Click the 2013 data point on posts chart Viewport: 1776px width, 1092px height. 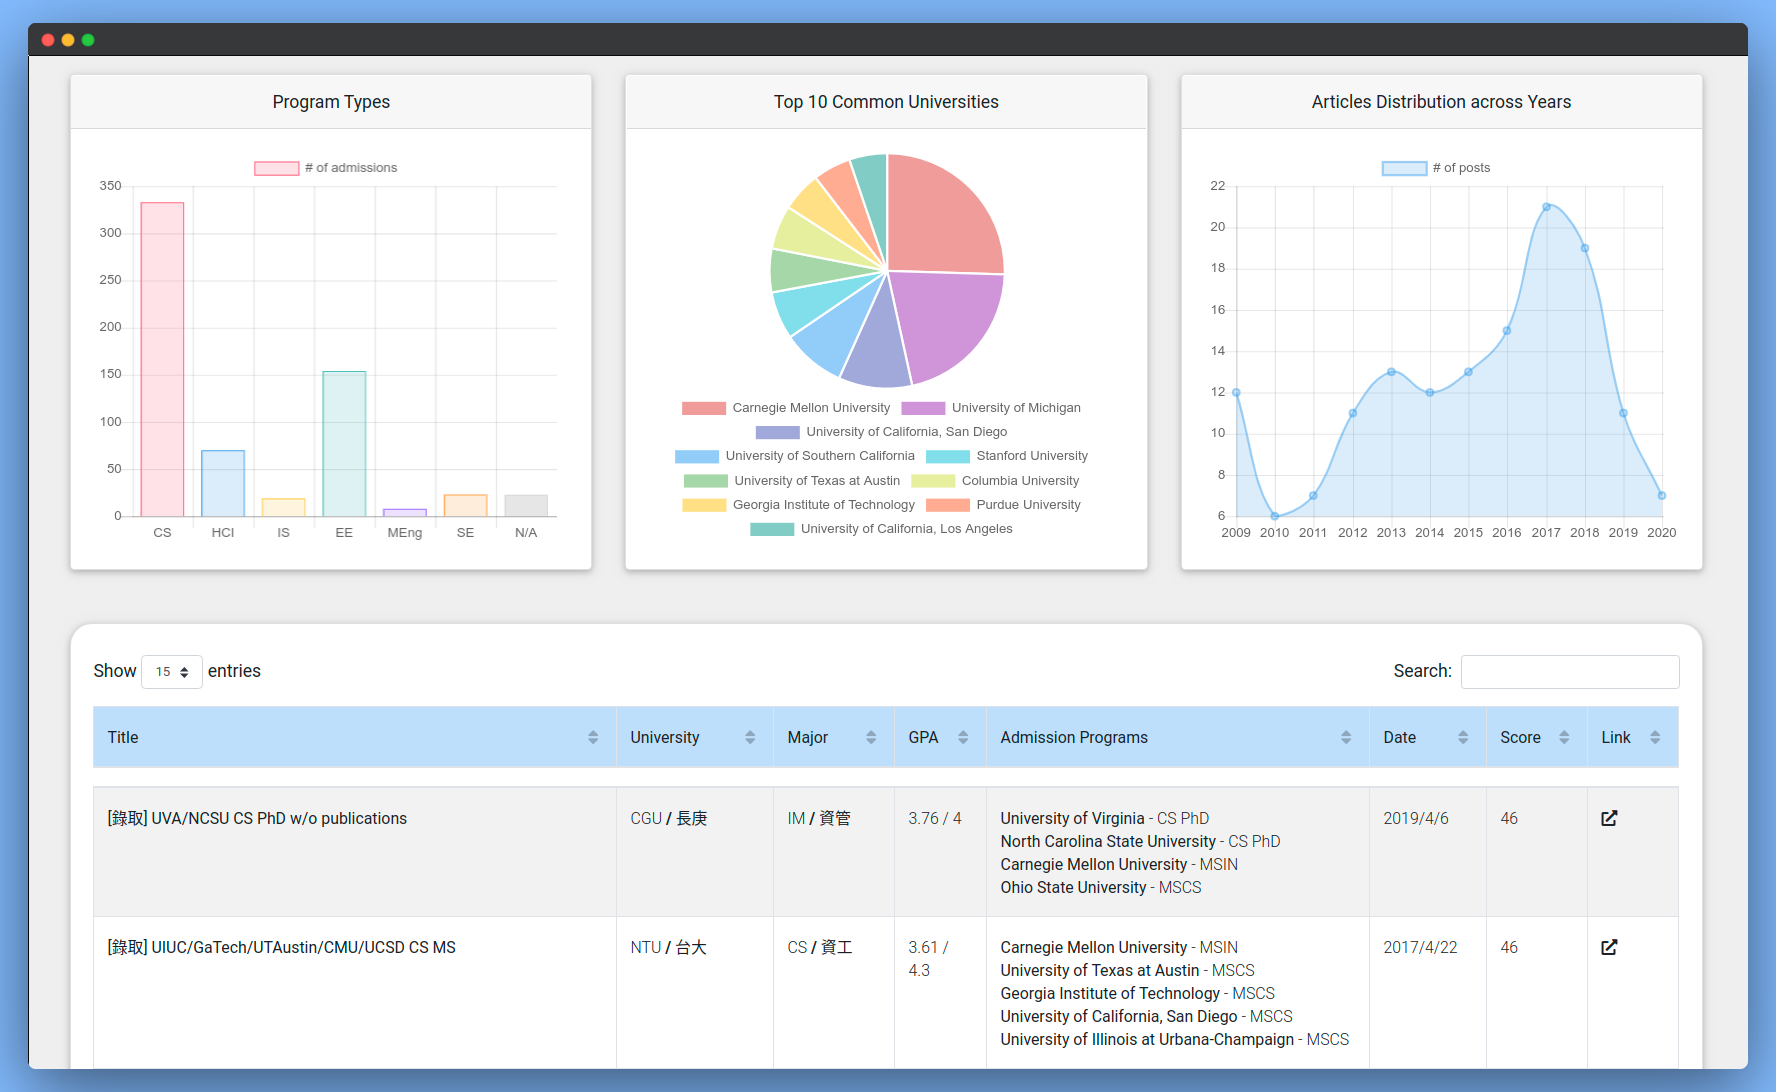click(x=1391, y=372)
